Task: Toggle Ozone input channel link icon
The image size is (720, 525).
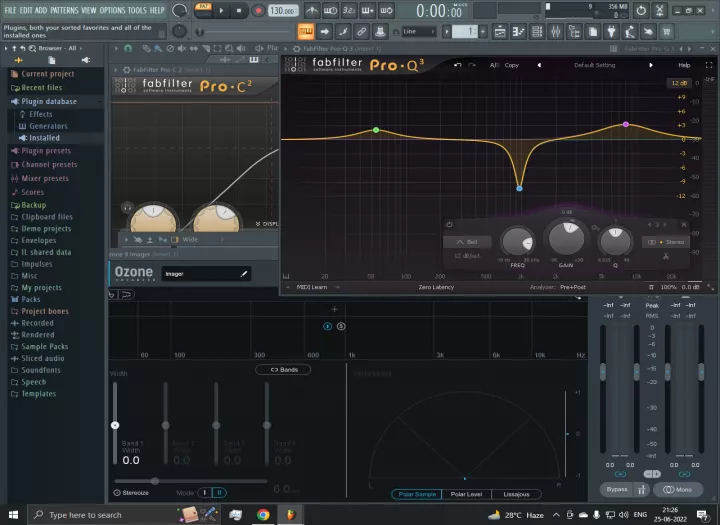Action: 620,474
